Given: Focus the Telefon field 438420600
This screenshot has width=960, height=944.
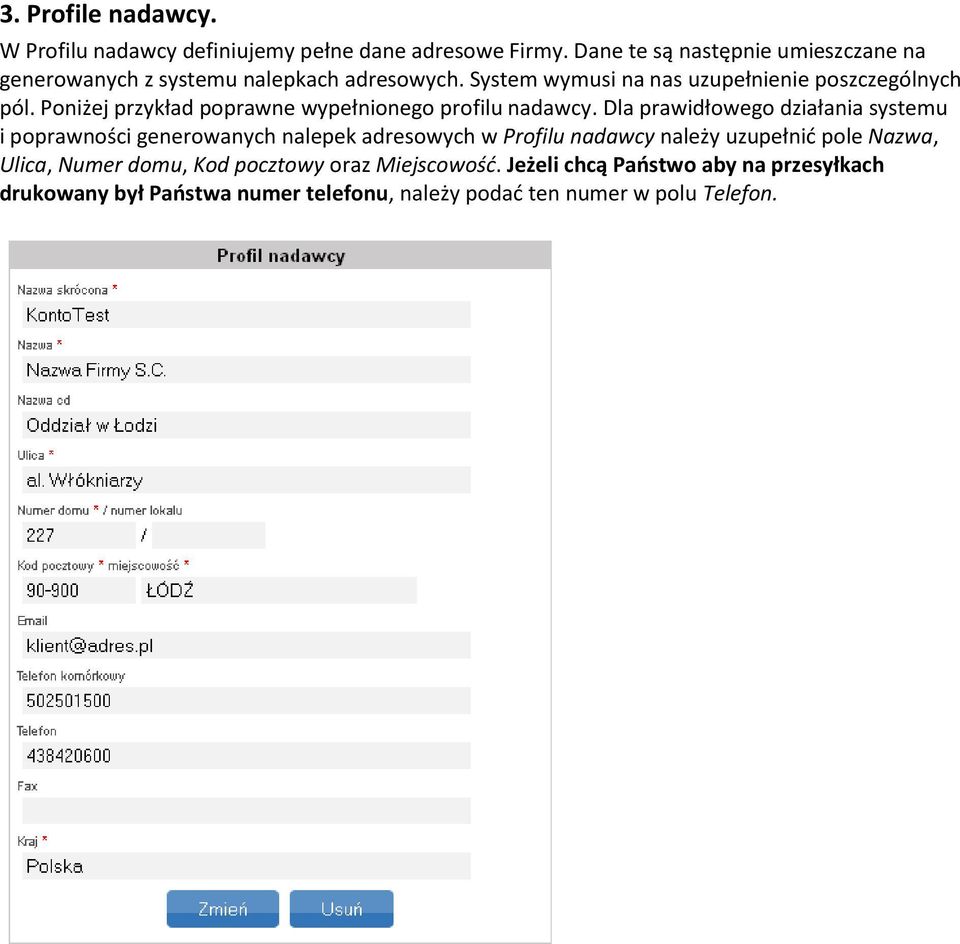Looking at the screenshot, I should [x=246, y=755].
